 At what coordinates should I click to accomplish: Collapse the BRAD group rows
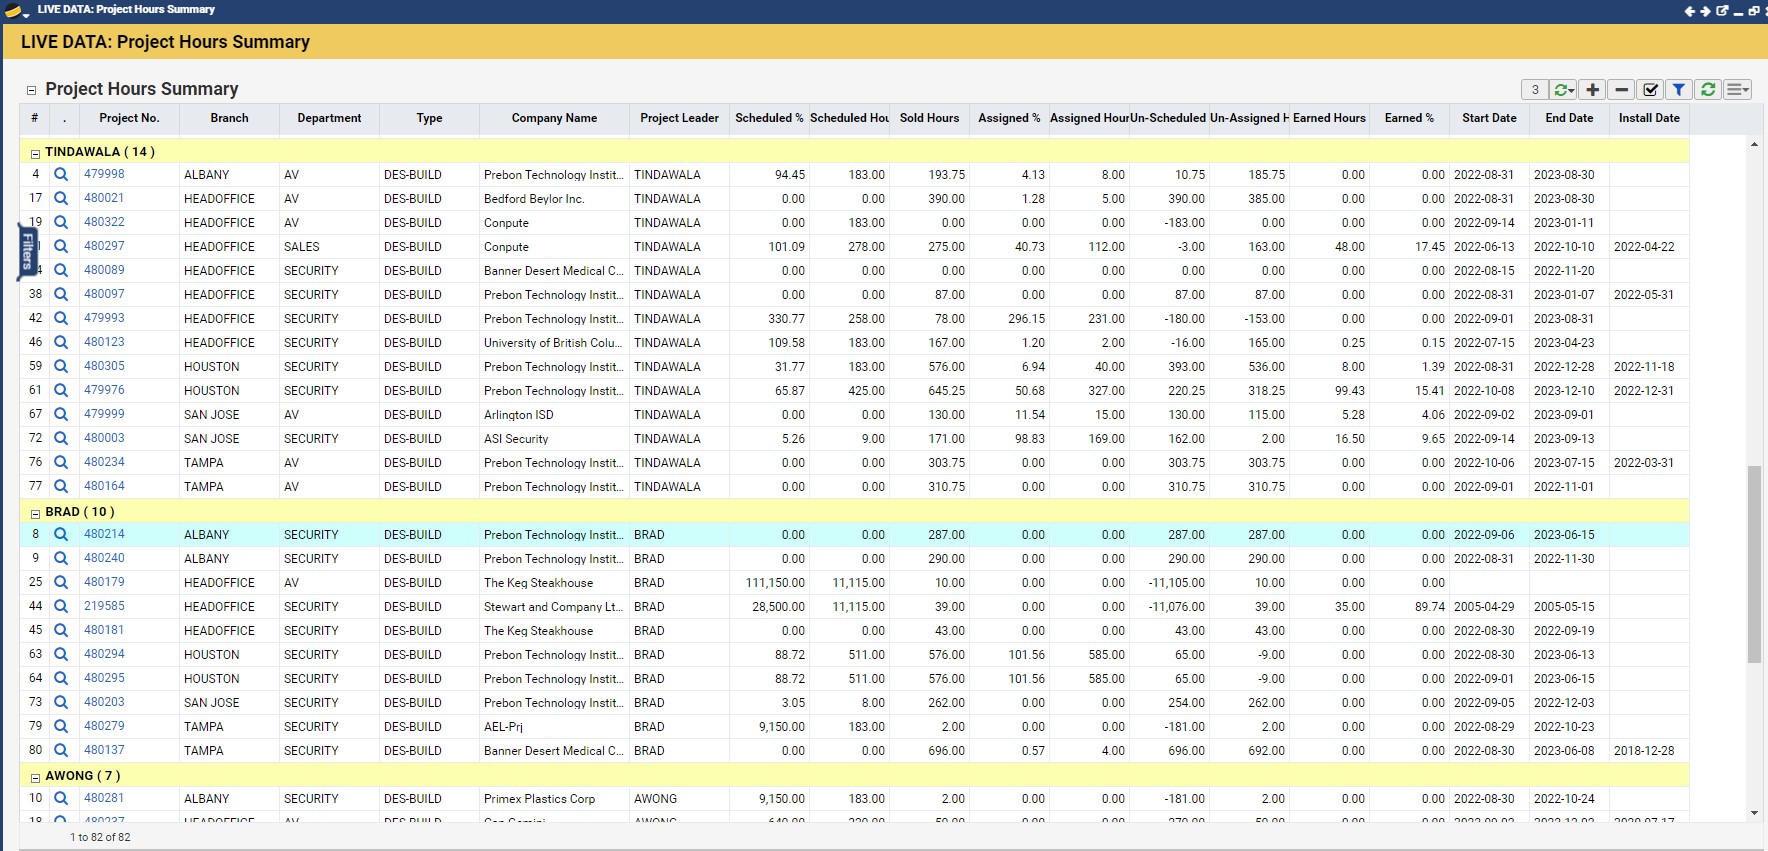pos(35,513)
